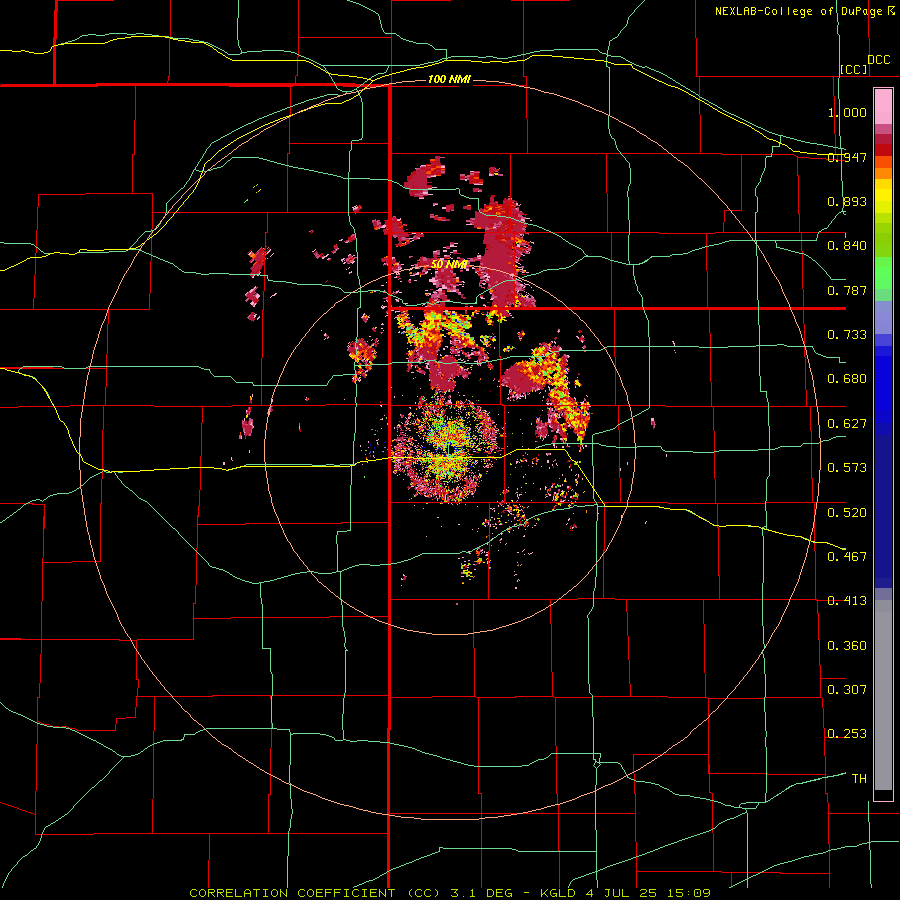Viewport: 900px width, 900px height.
Task: Select the 0.467 scale value
Action: pyautogui.click(x=847, y=557)
